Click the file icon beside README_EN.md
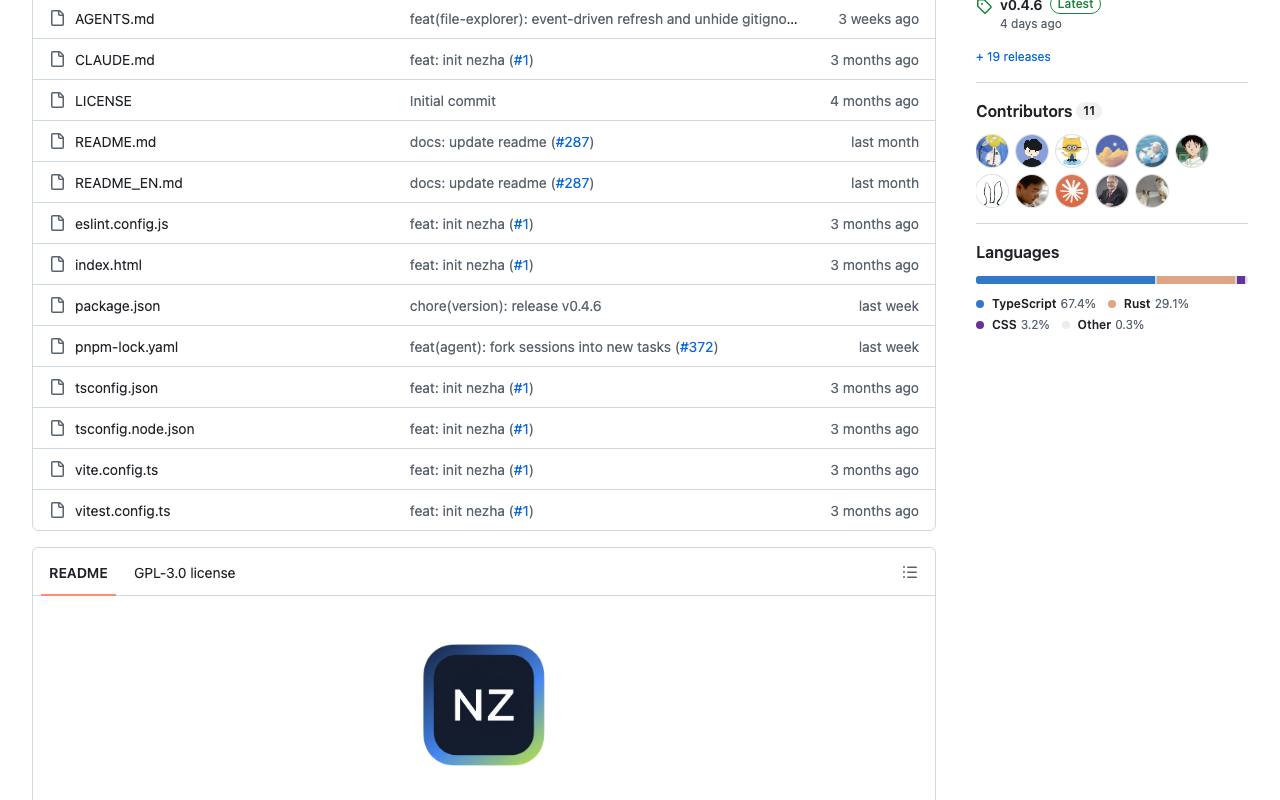The width and height of the screenshot is (1280, 800). (57, 183)
